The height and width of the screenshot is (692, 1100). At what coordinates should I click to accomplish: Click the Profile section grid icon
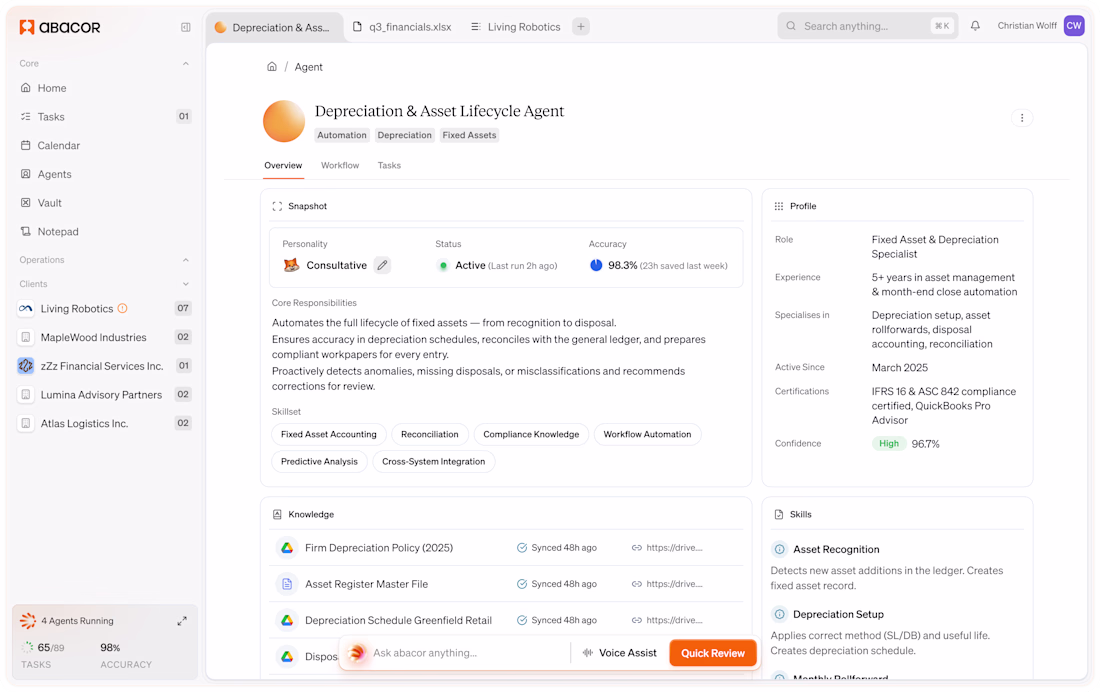[779, 206]
